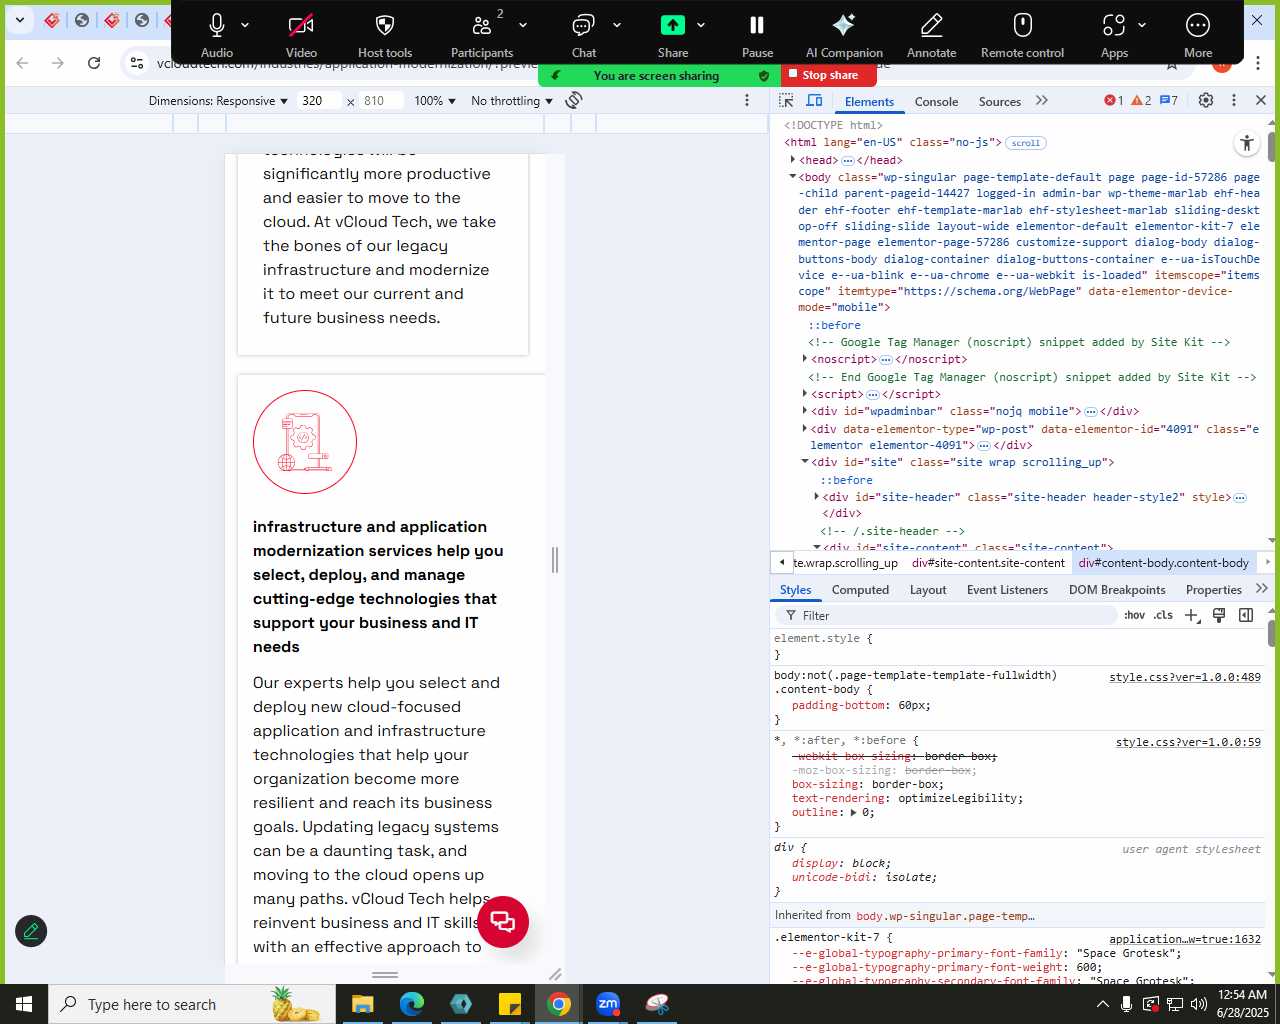Screen dimensions: 1280x1024
Task: Expand Apps options arrow
Action: 1142,25
